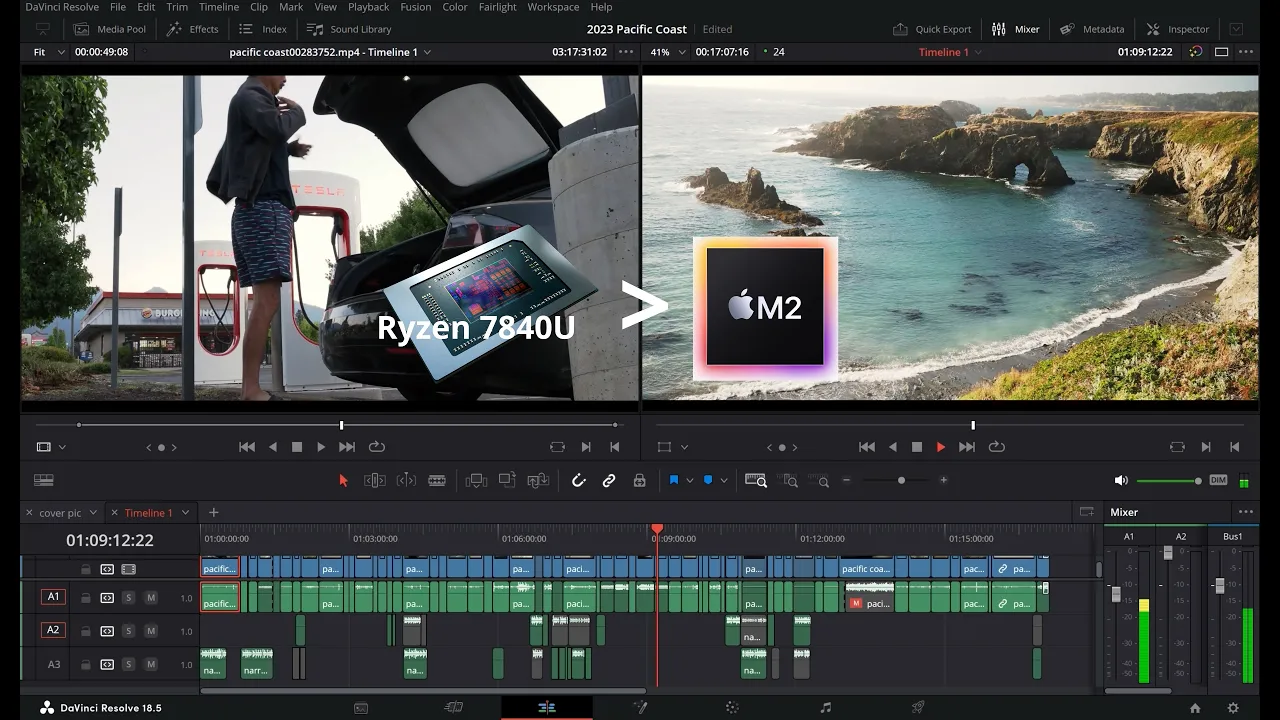1280x720 pixels.
Task: Activate the Blade edit mode tool
Action: pos(437,480)
